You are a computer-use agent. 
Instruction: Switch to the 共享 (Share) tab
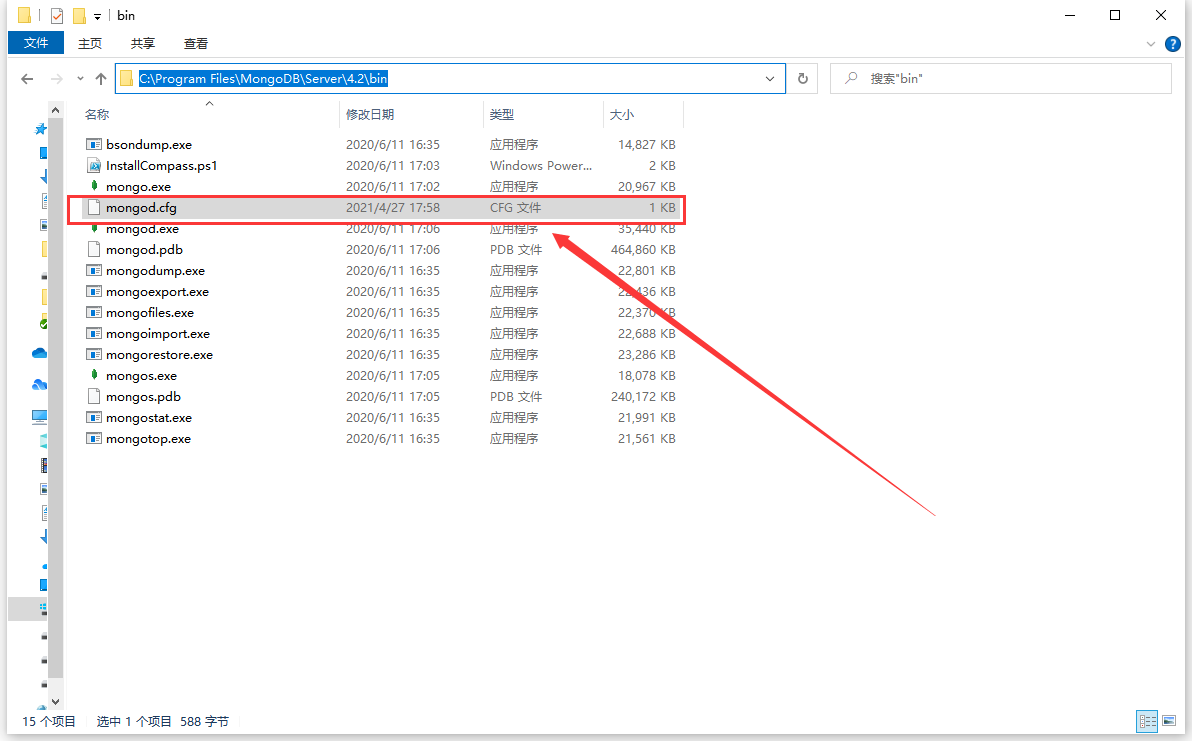(142, 43)
